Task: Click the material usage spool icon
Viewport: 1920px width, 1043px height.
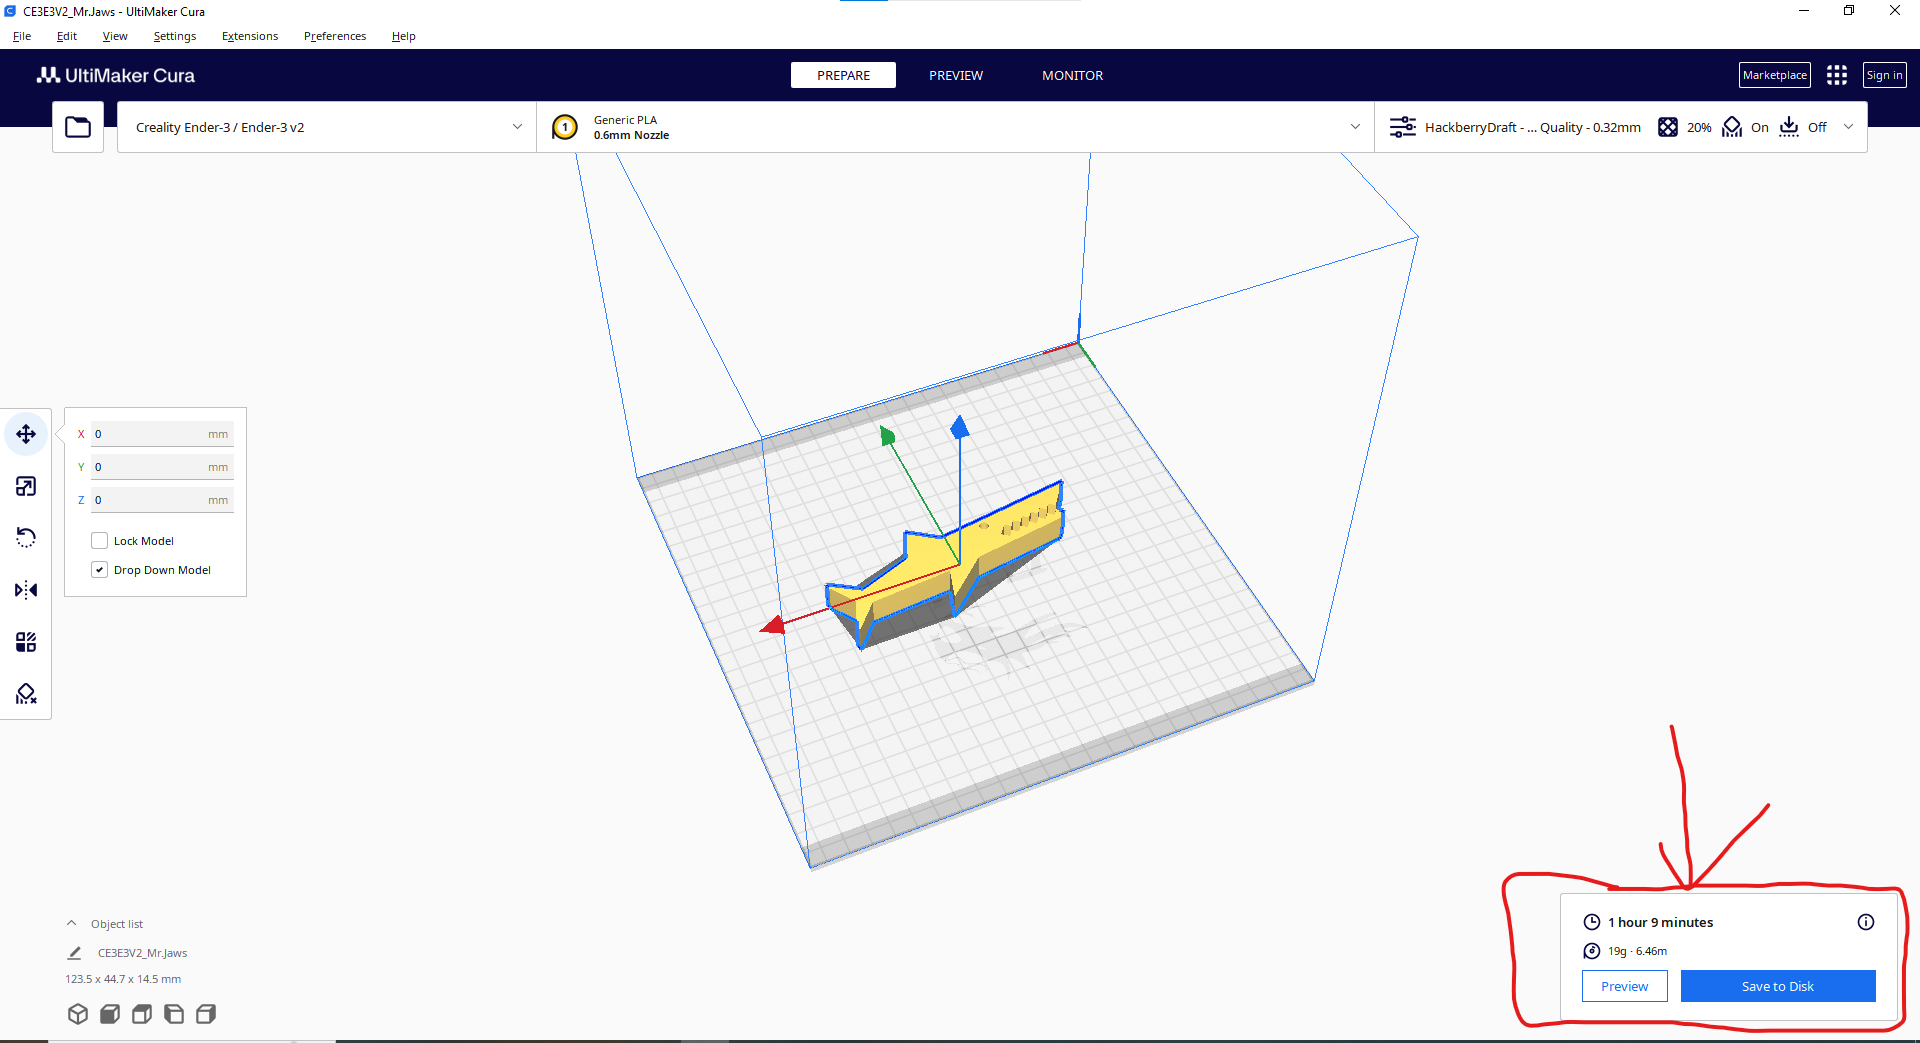Action: (x=1592, y=951)
